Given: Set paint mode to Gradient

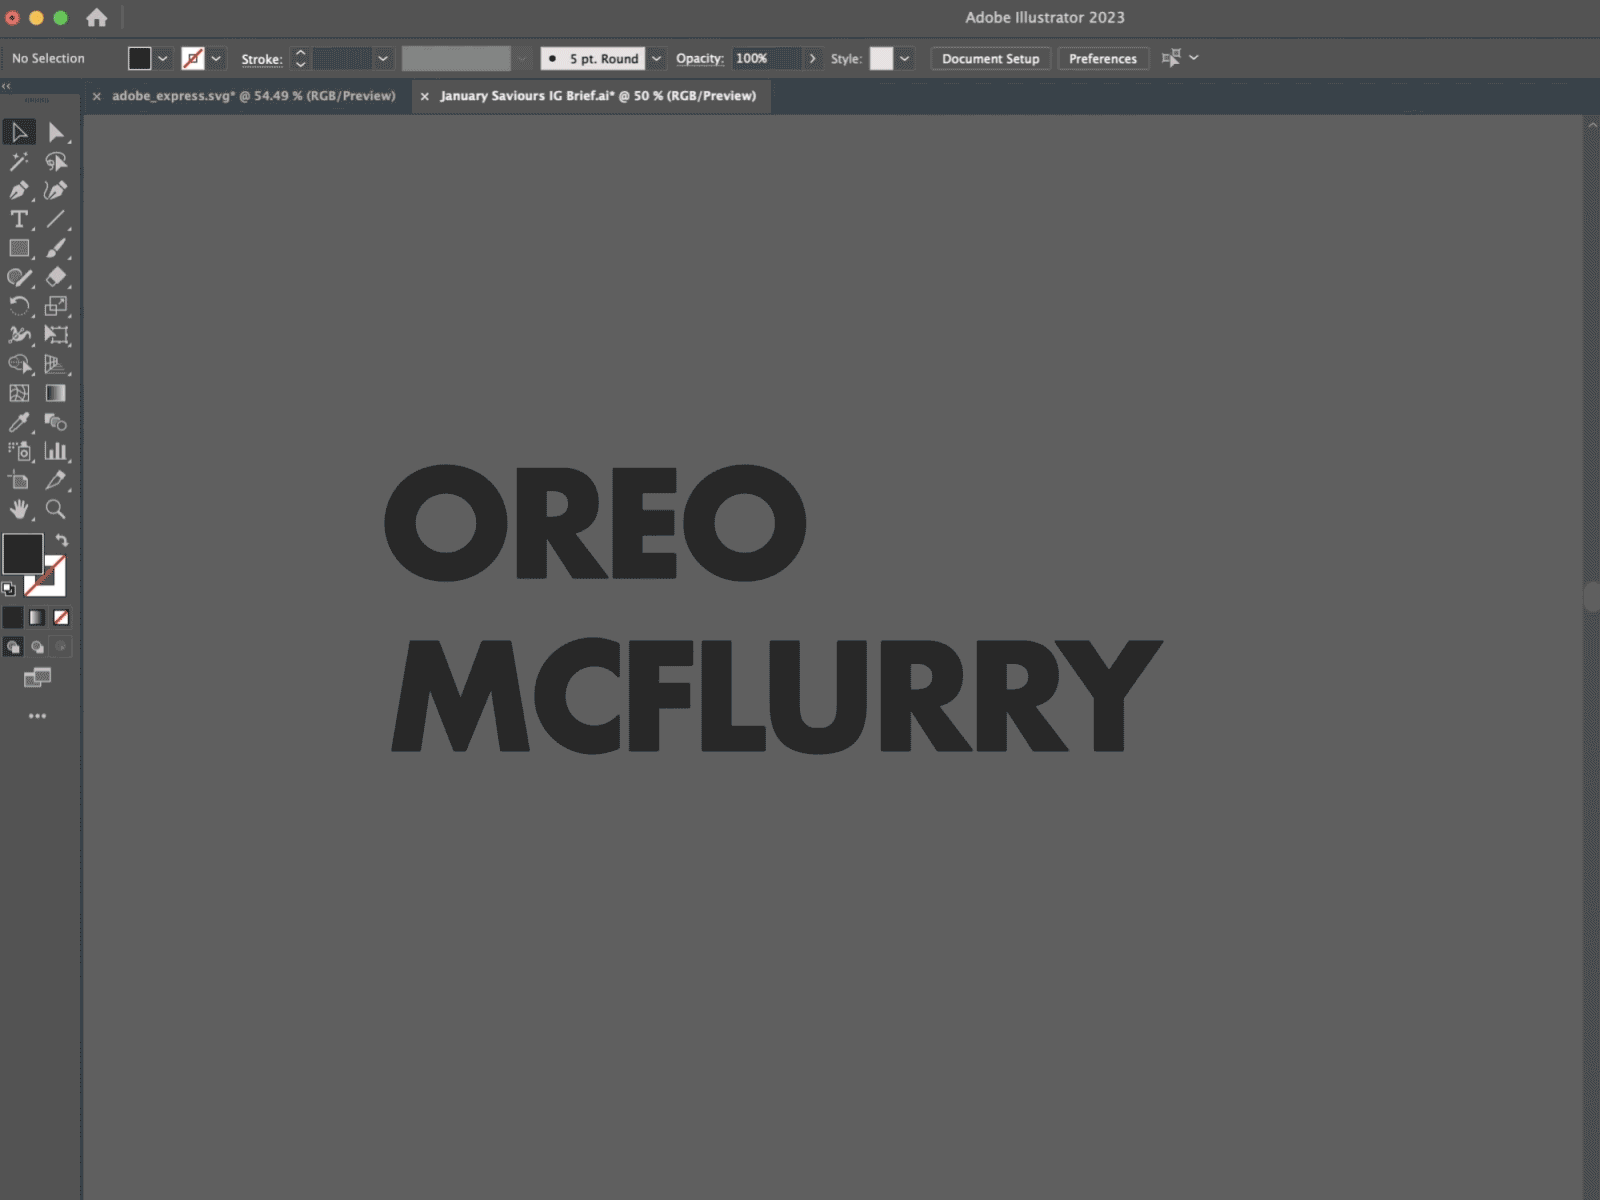Looking at the screenshot, I should [x=37, y=617].
